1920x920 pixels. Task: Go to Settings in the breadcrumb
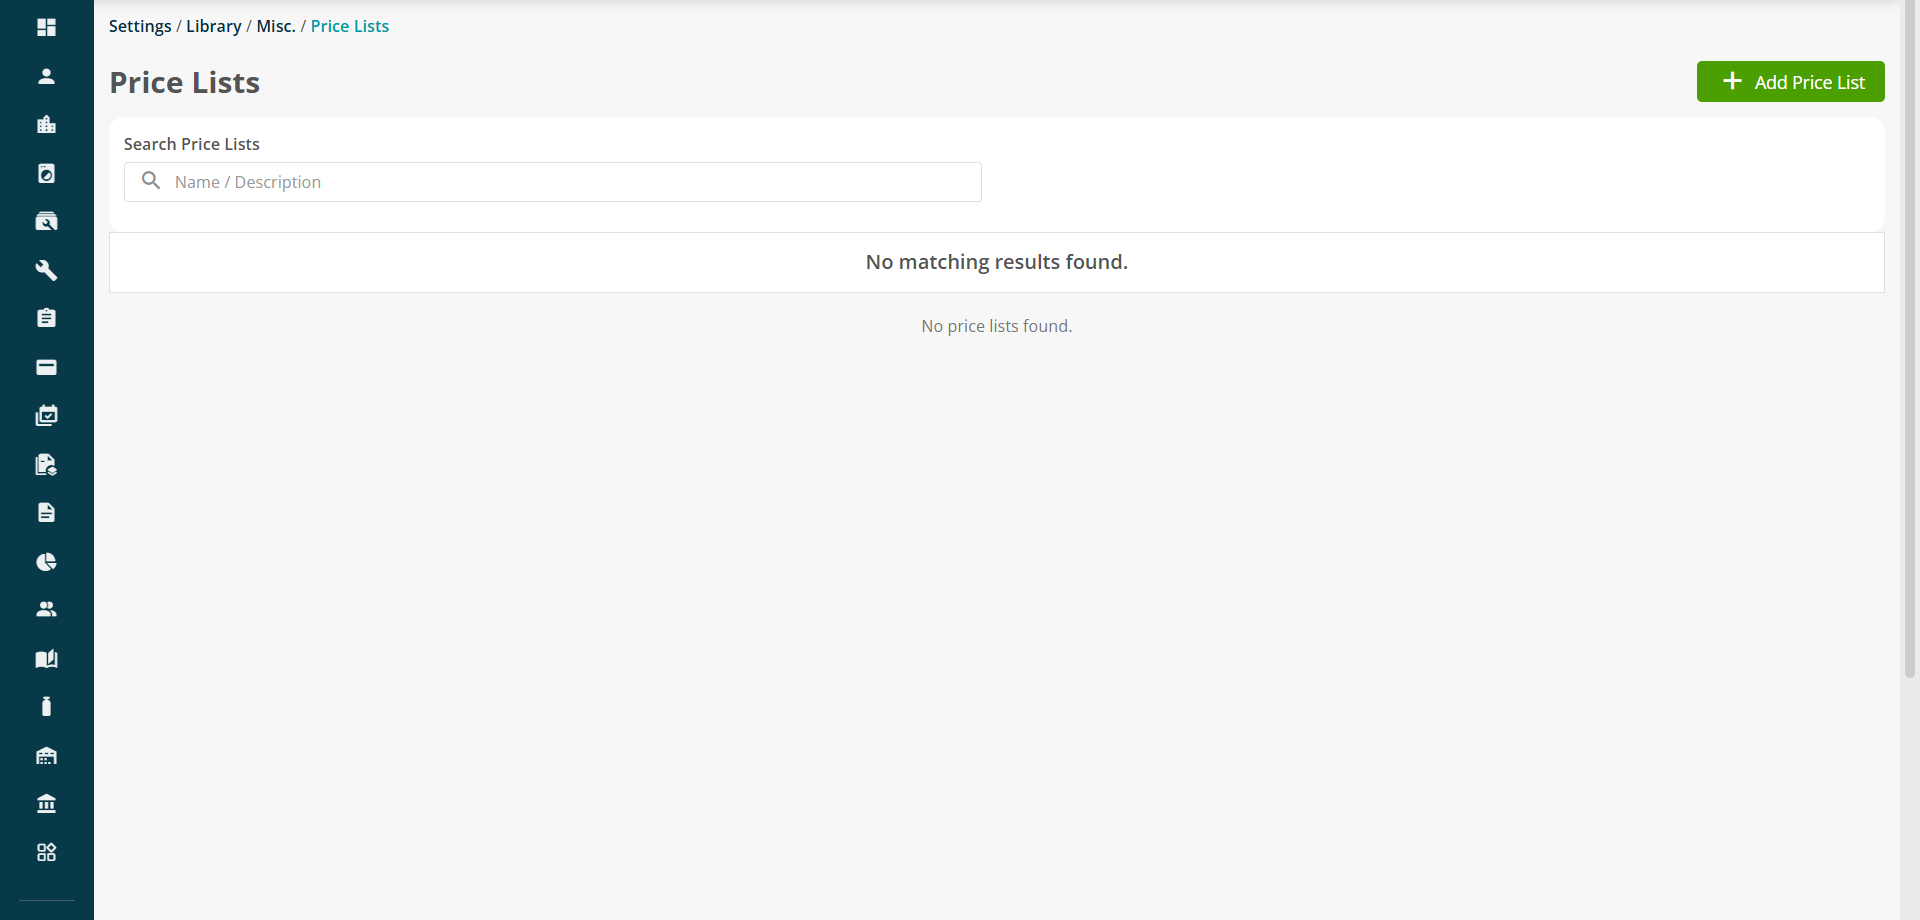(x=140, y=26)
